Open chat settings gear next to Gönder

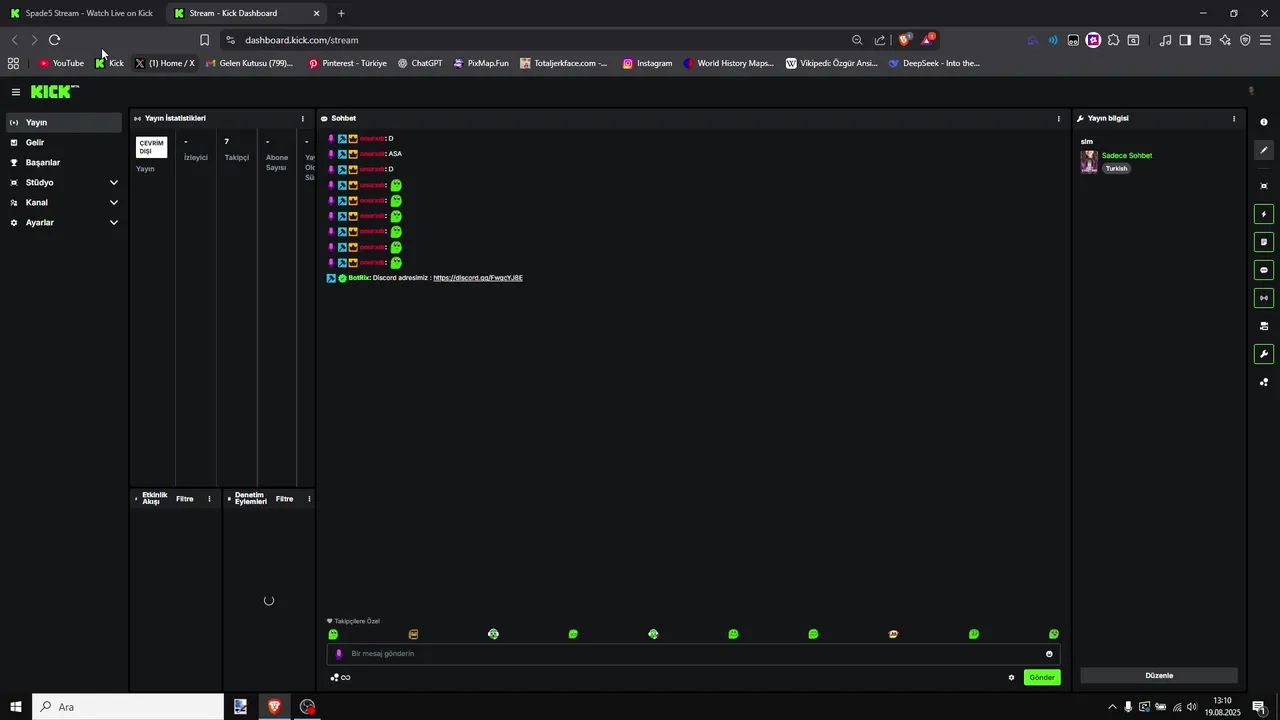1011,678
